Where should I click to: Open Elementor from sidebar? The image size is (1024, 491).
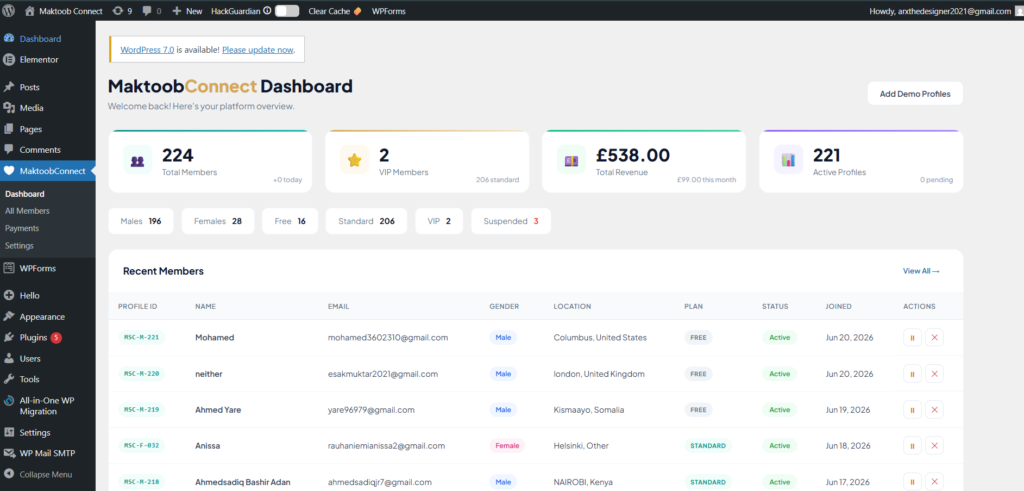coord(48,59)
